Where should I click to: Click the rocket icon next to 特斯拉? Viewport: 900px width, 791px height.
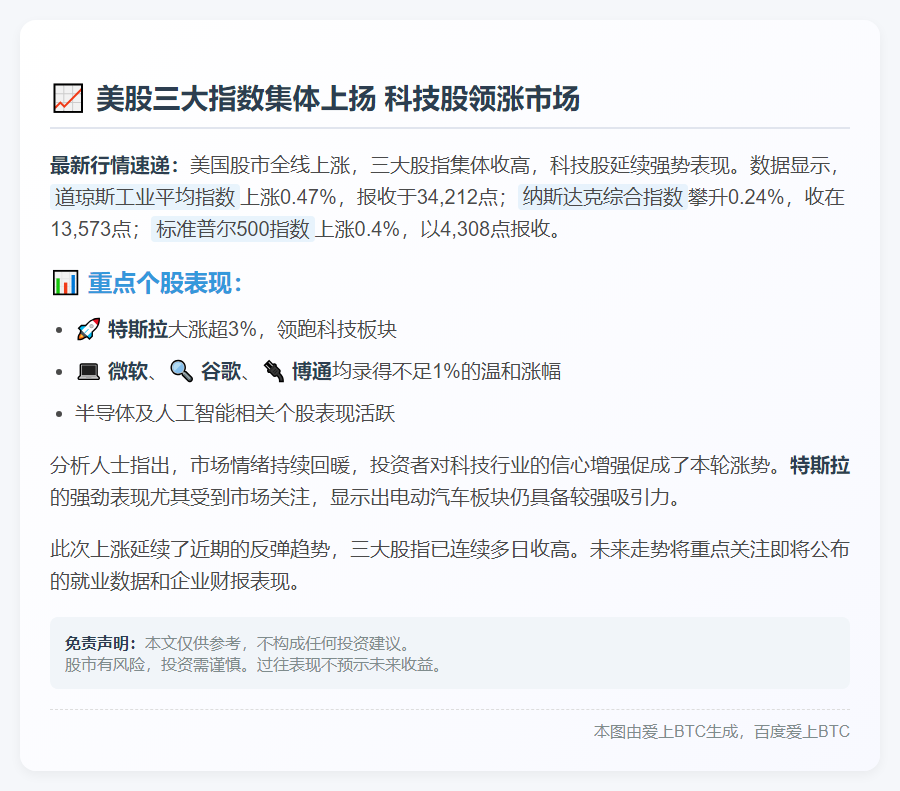(90, 328)
